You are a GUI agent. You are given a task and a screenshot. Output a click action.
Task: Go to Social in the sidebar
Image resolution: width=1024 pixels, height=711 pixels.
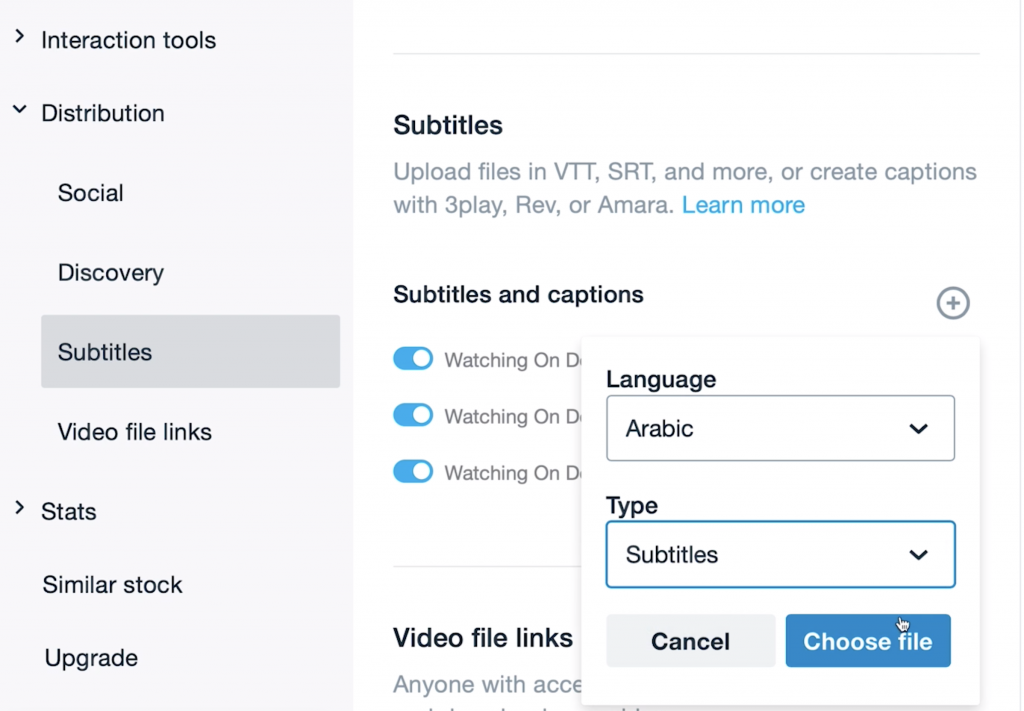click(x=91, y=193)
